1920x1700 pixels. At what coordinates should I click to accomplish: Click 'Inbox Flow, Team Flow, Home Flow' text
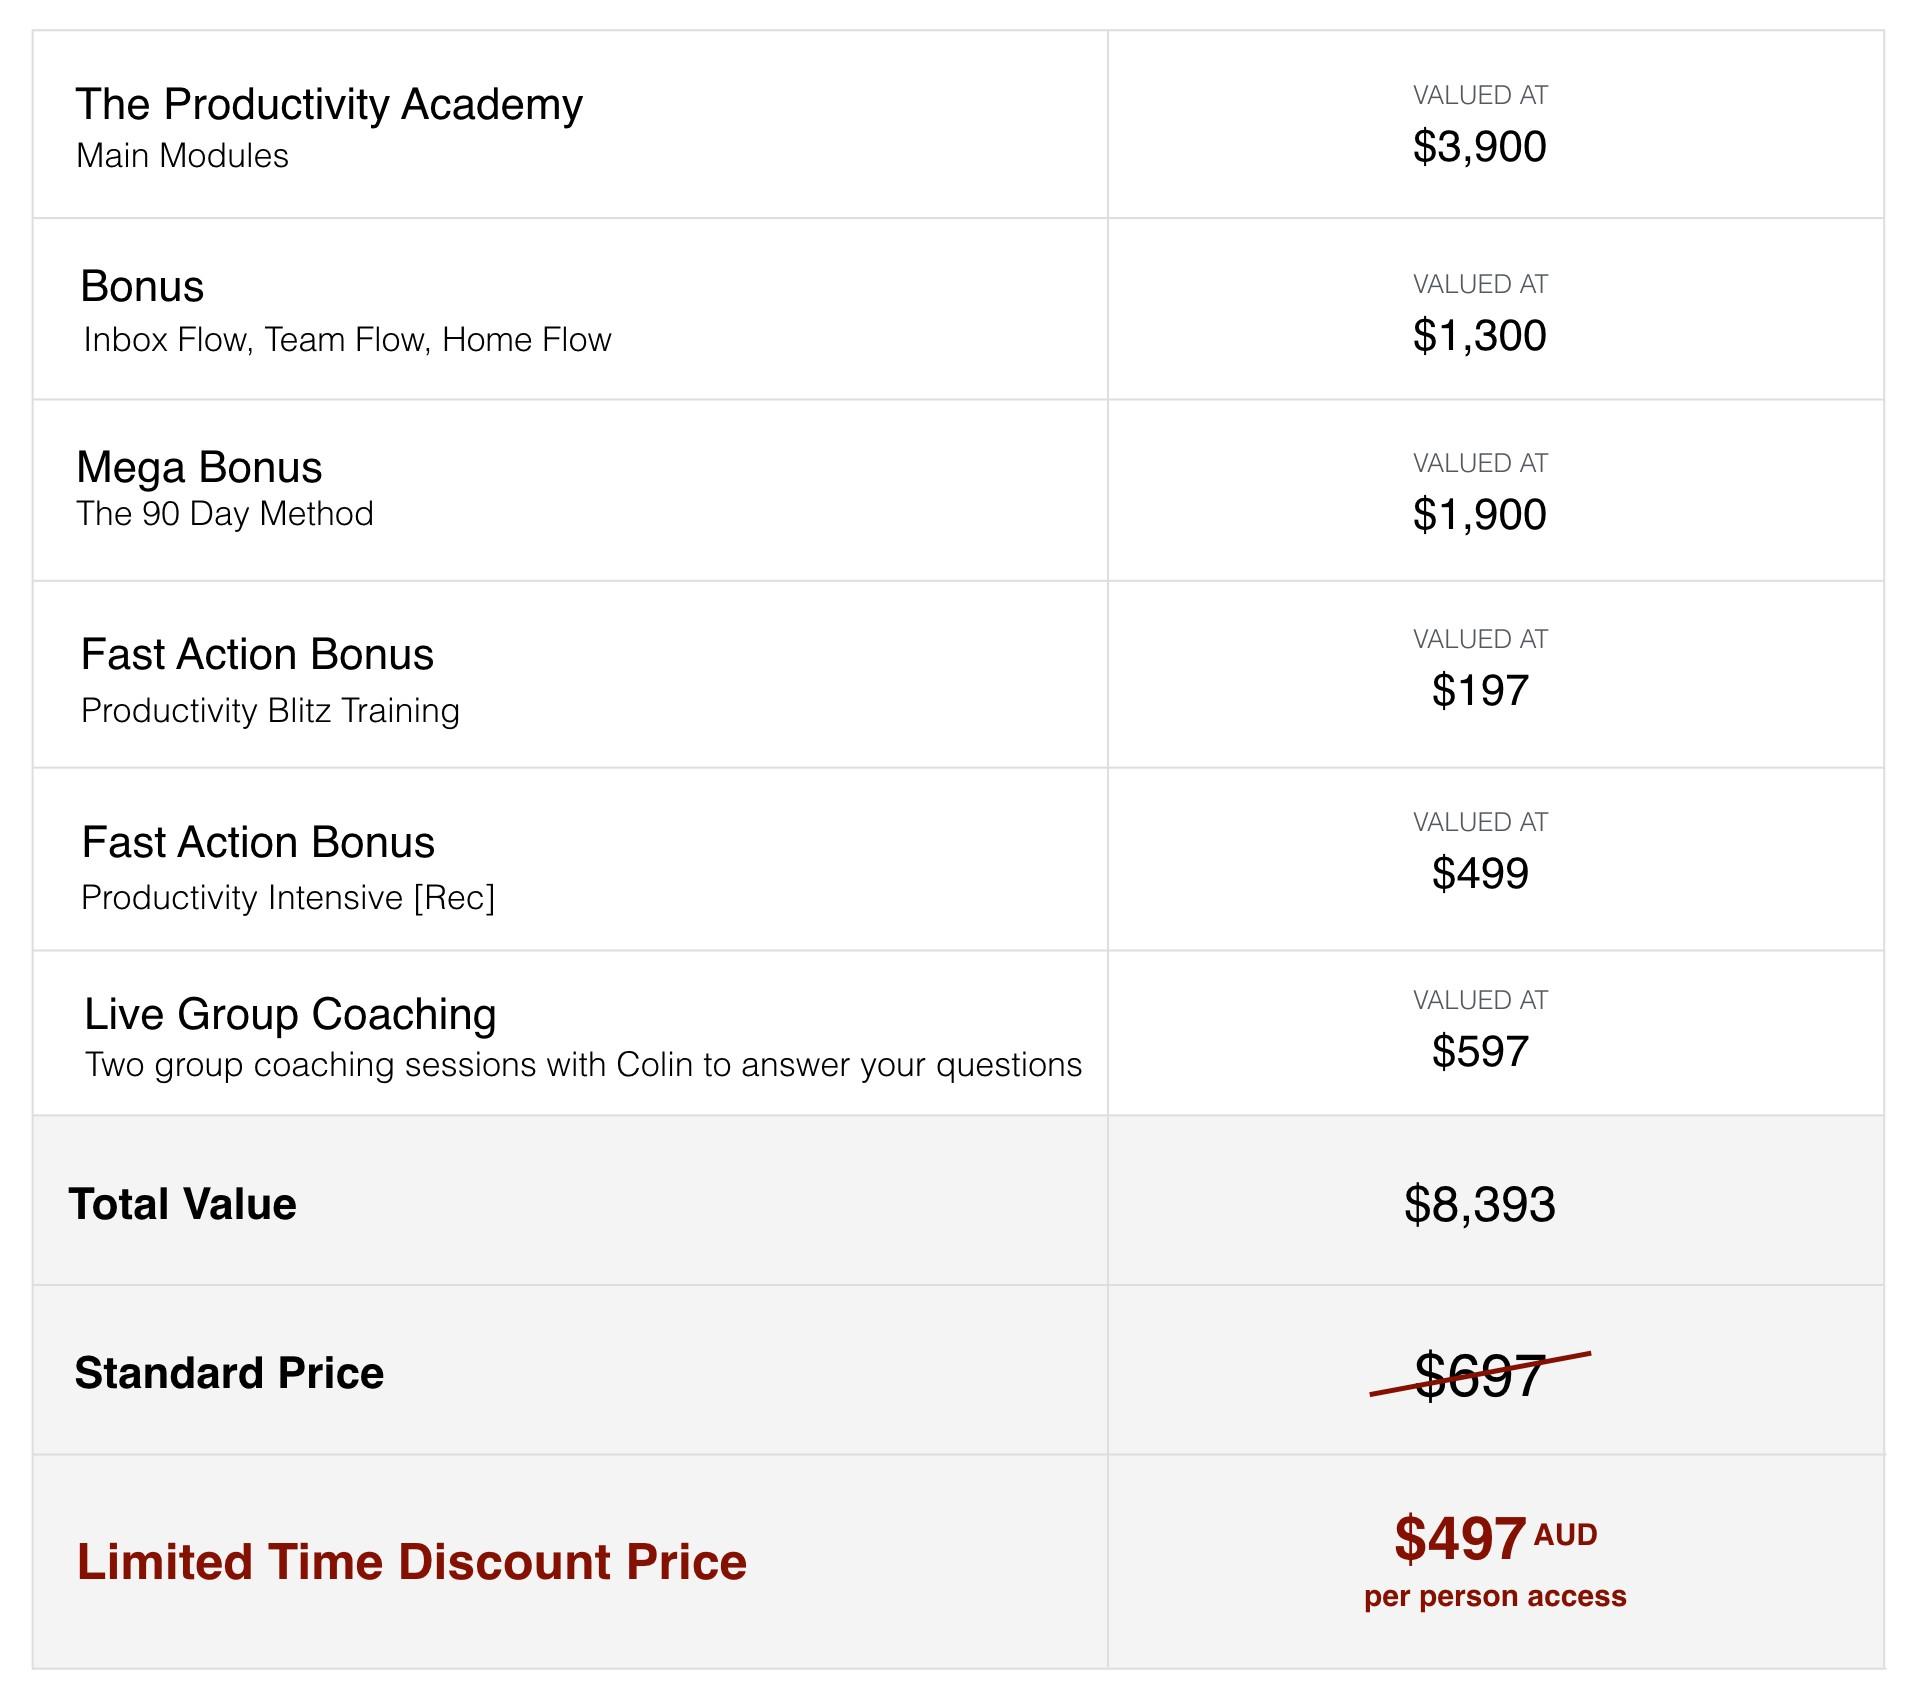[x=347, y=340]
